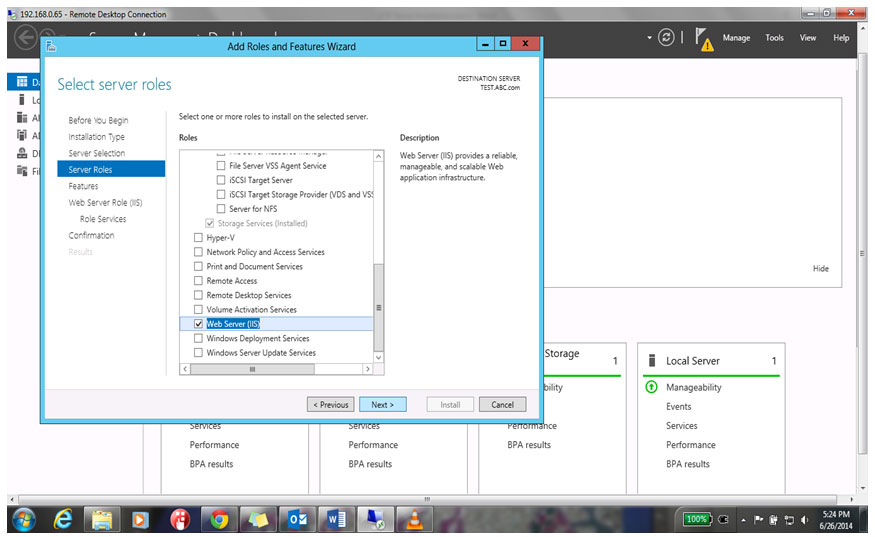Open Local Server tile header
This screenshot has height=537, width=875.
click(693, 361)
